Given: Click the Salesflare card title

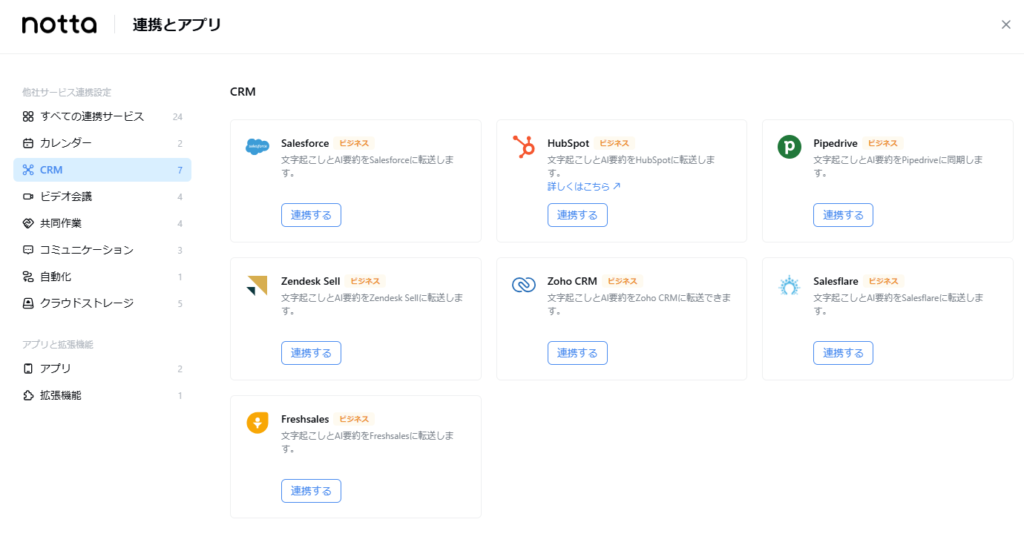Looking at the screenshot, I should 836,281.
